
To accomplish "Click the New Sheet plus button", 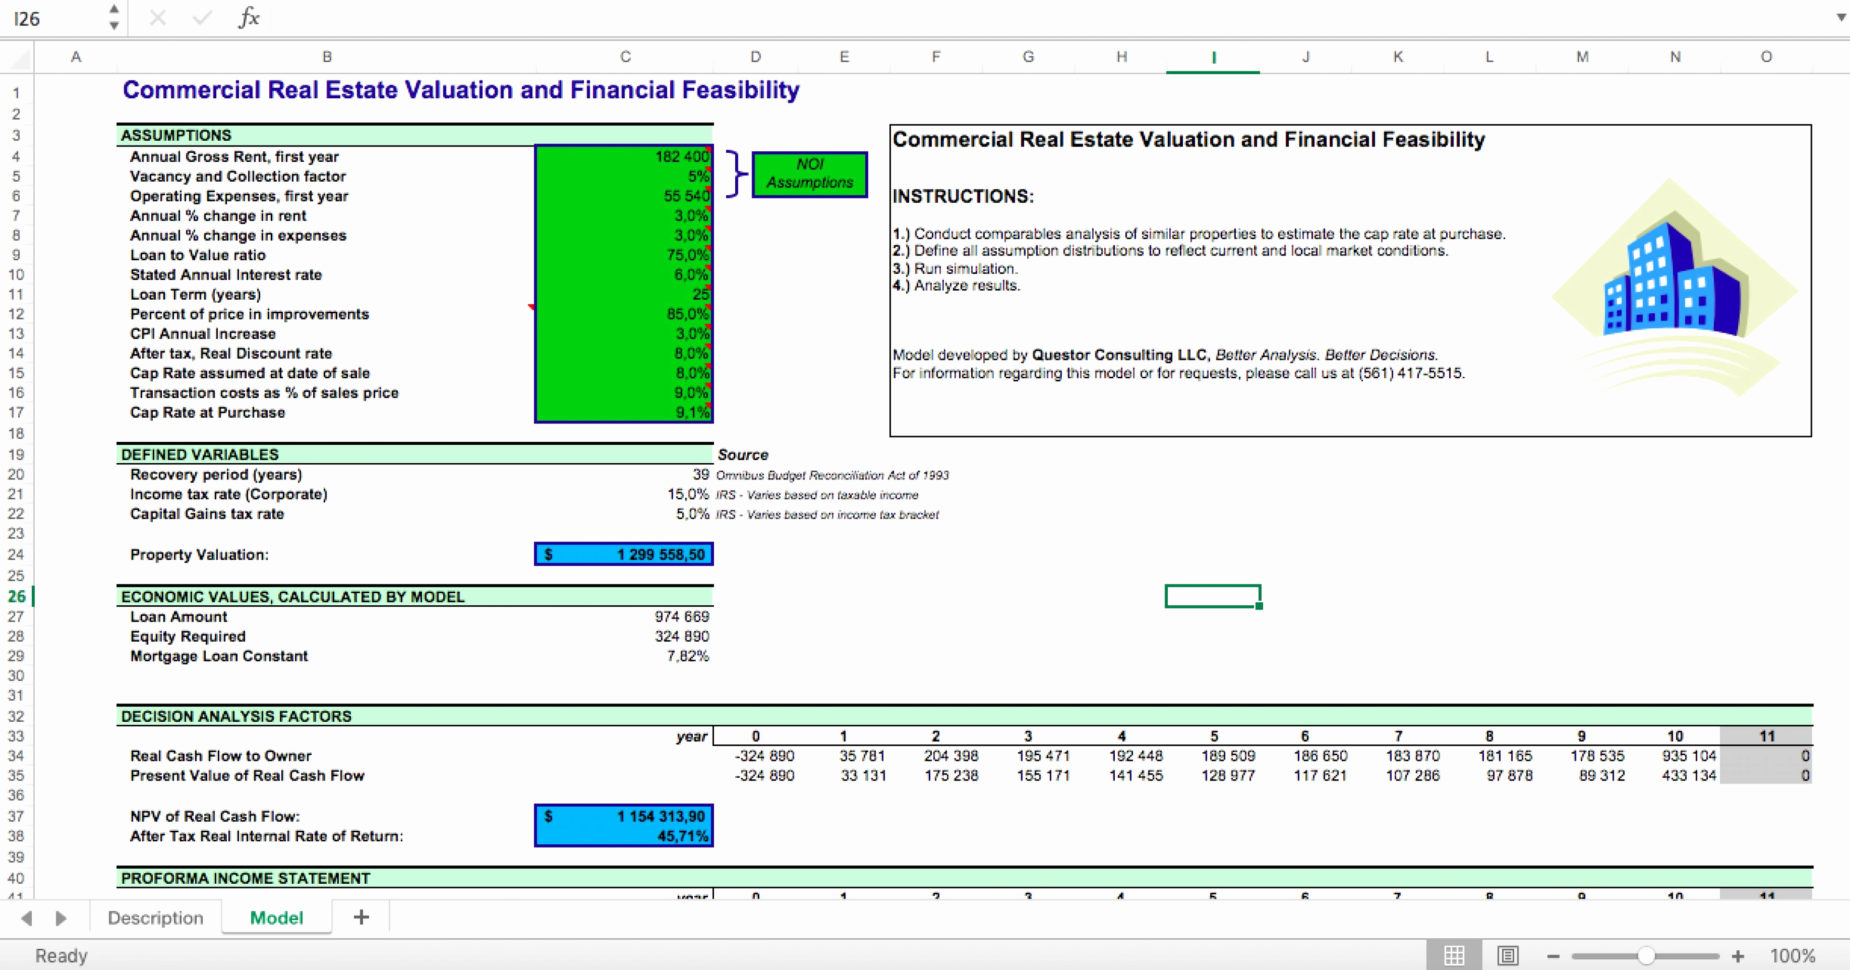I will [x=360, y=917].
